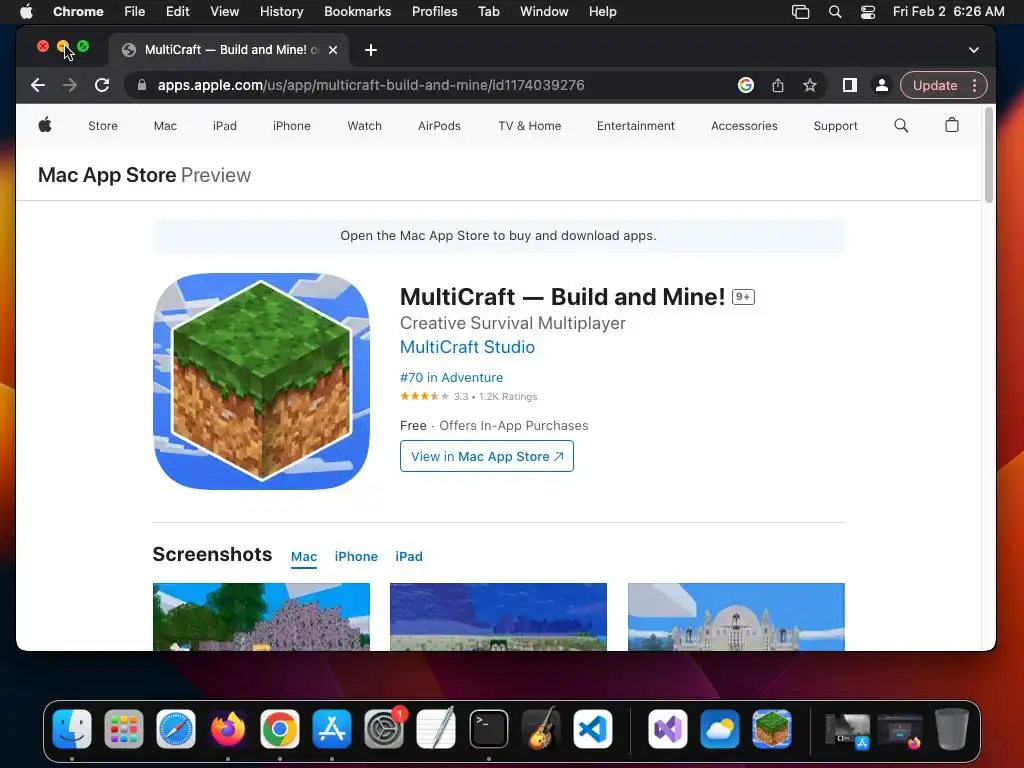
Task: Click the browser forward arrow
Action: tap(70, 85)
